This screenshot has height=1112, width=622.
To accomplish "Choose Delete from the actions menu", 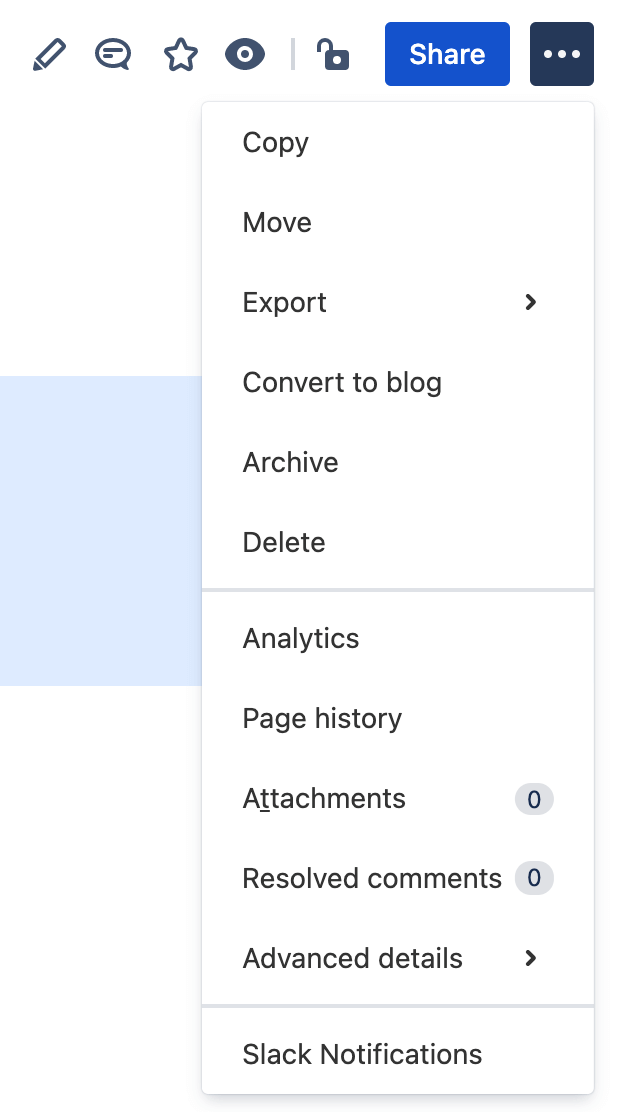I will [x=283, y=542].
